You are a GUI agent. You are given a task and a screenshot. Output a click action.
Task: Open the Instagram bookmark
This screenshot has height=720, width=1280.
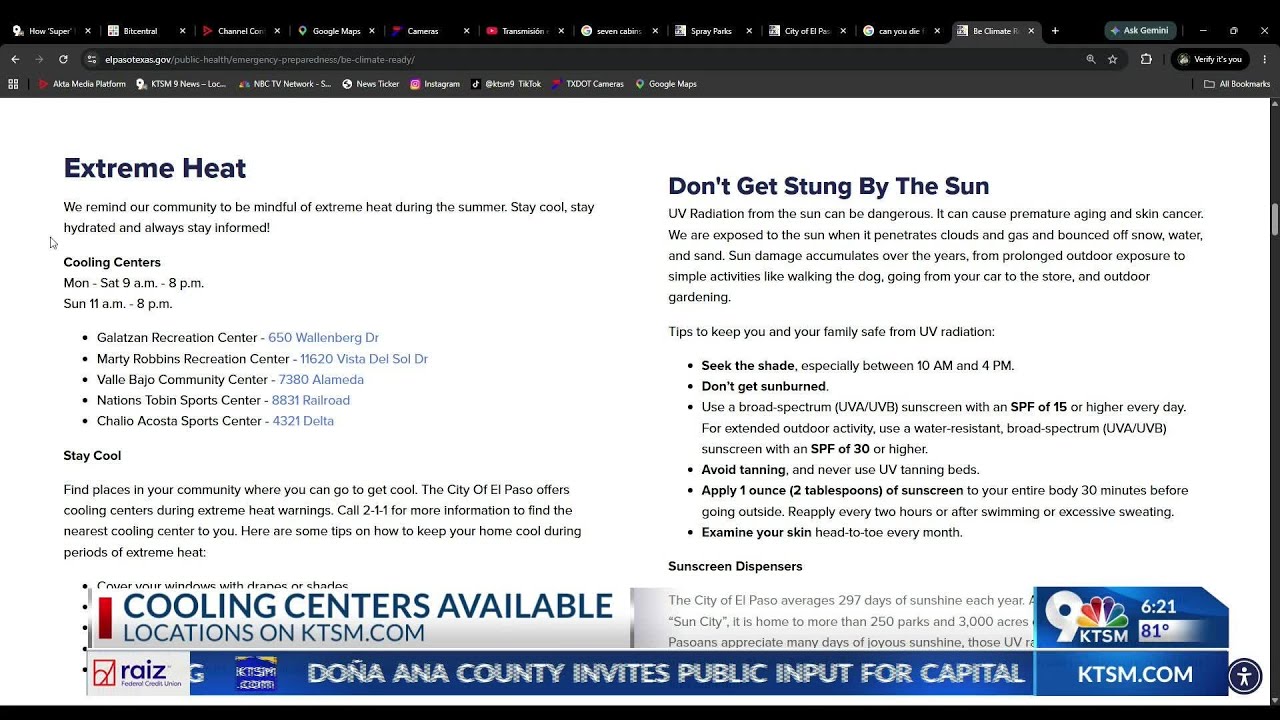435,84
